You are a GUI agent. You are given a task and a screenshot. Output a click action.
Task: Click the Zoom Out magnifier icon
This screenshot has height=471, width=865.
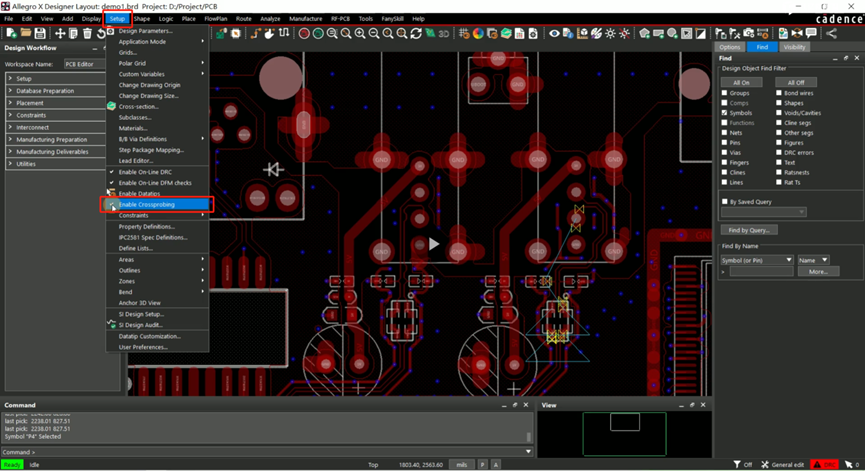pyautogui.click(x=373, y=34)
